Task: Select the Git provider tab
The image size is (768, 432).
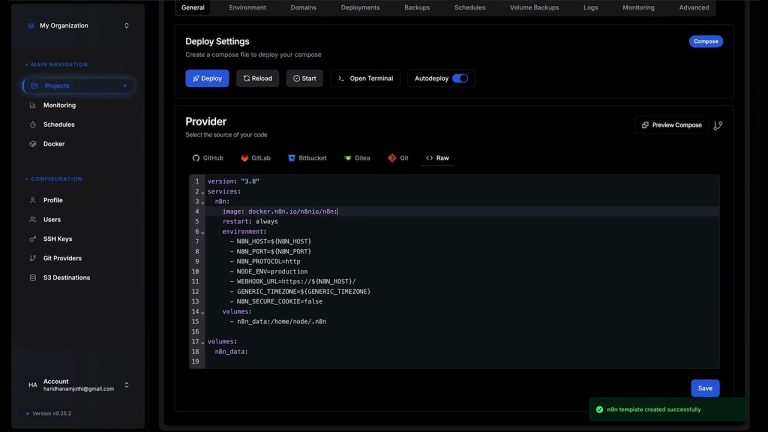Action: [x=398, y=158]
